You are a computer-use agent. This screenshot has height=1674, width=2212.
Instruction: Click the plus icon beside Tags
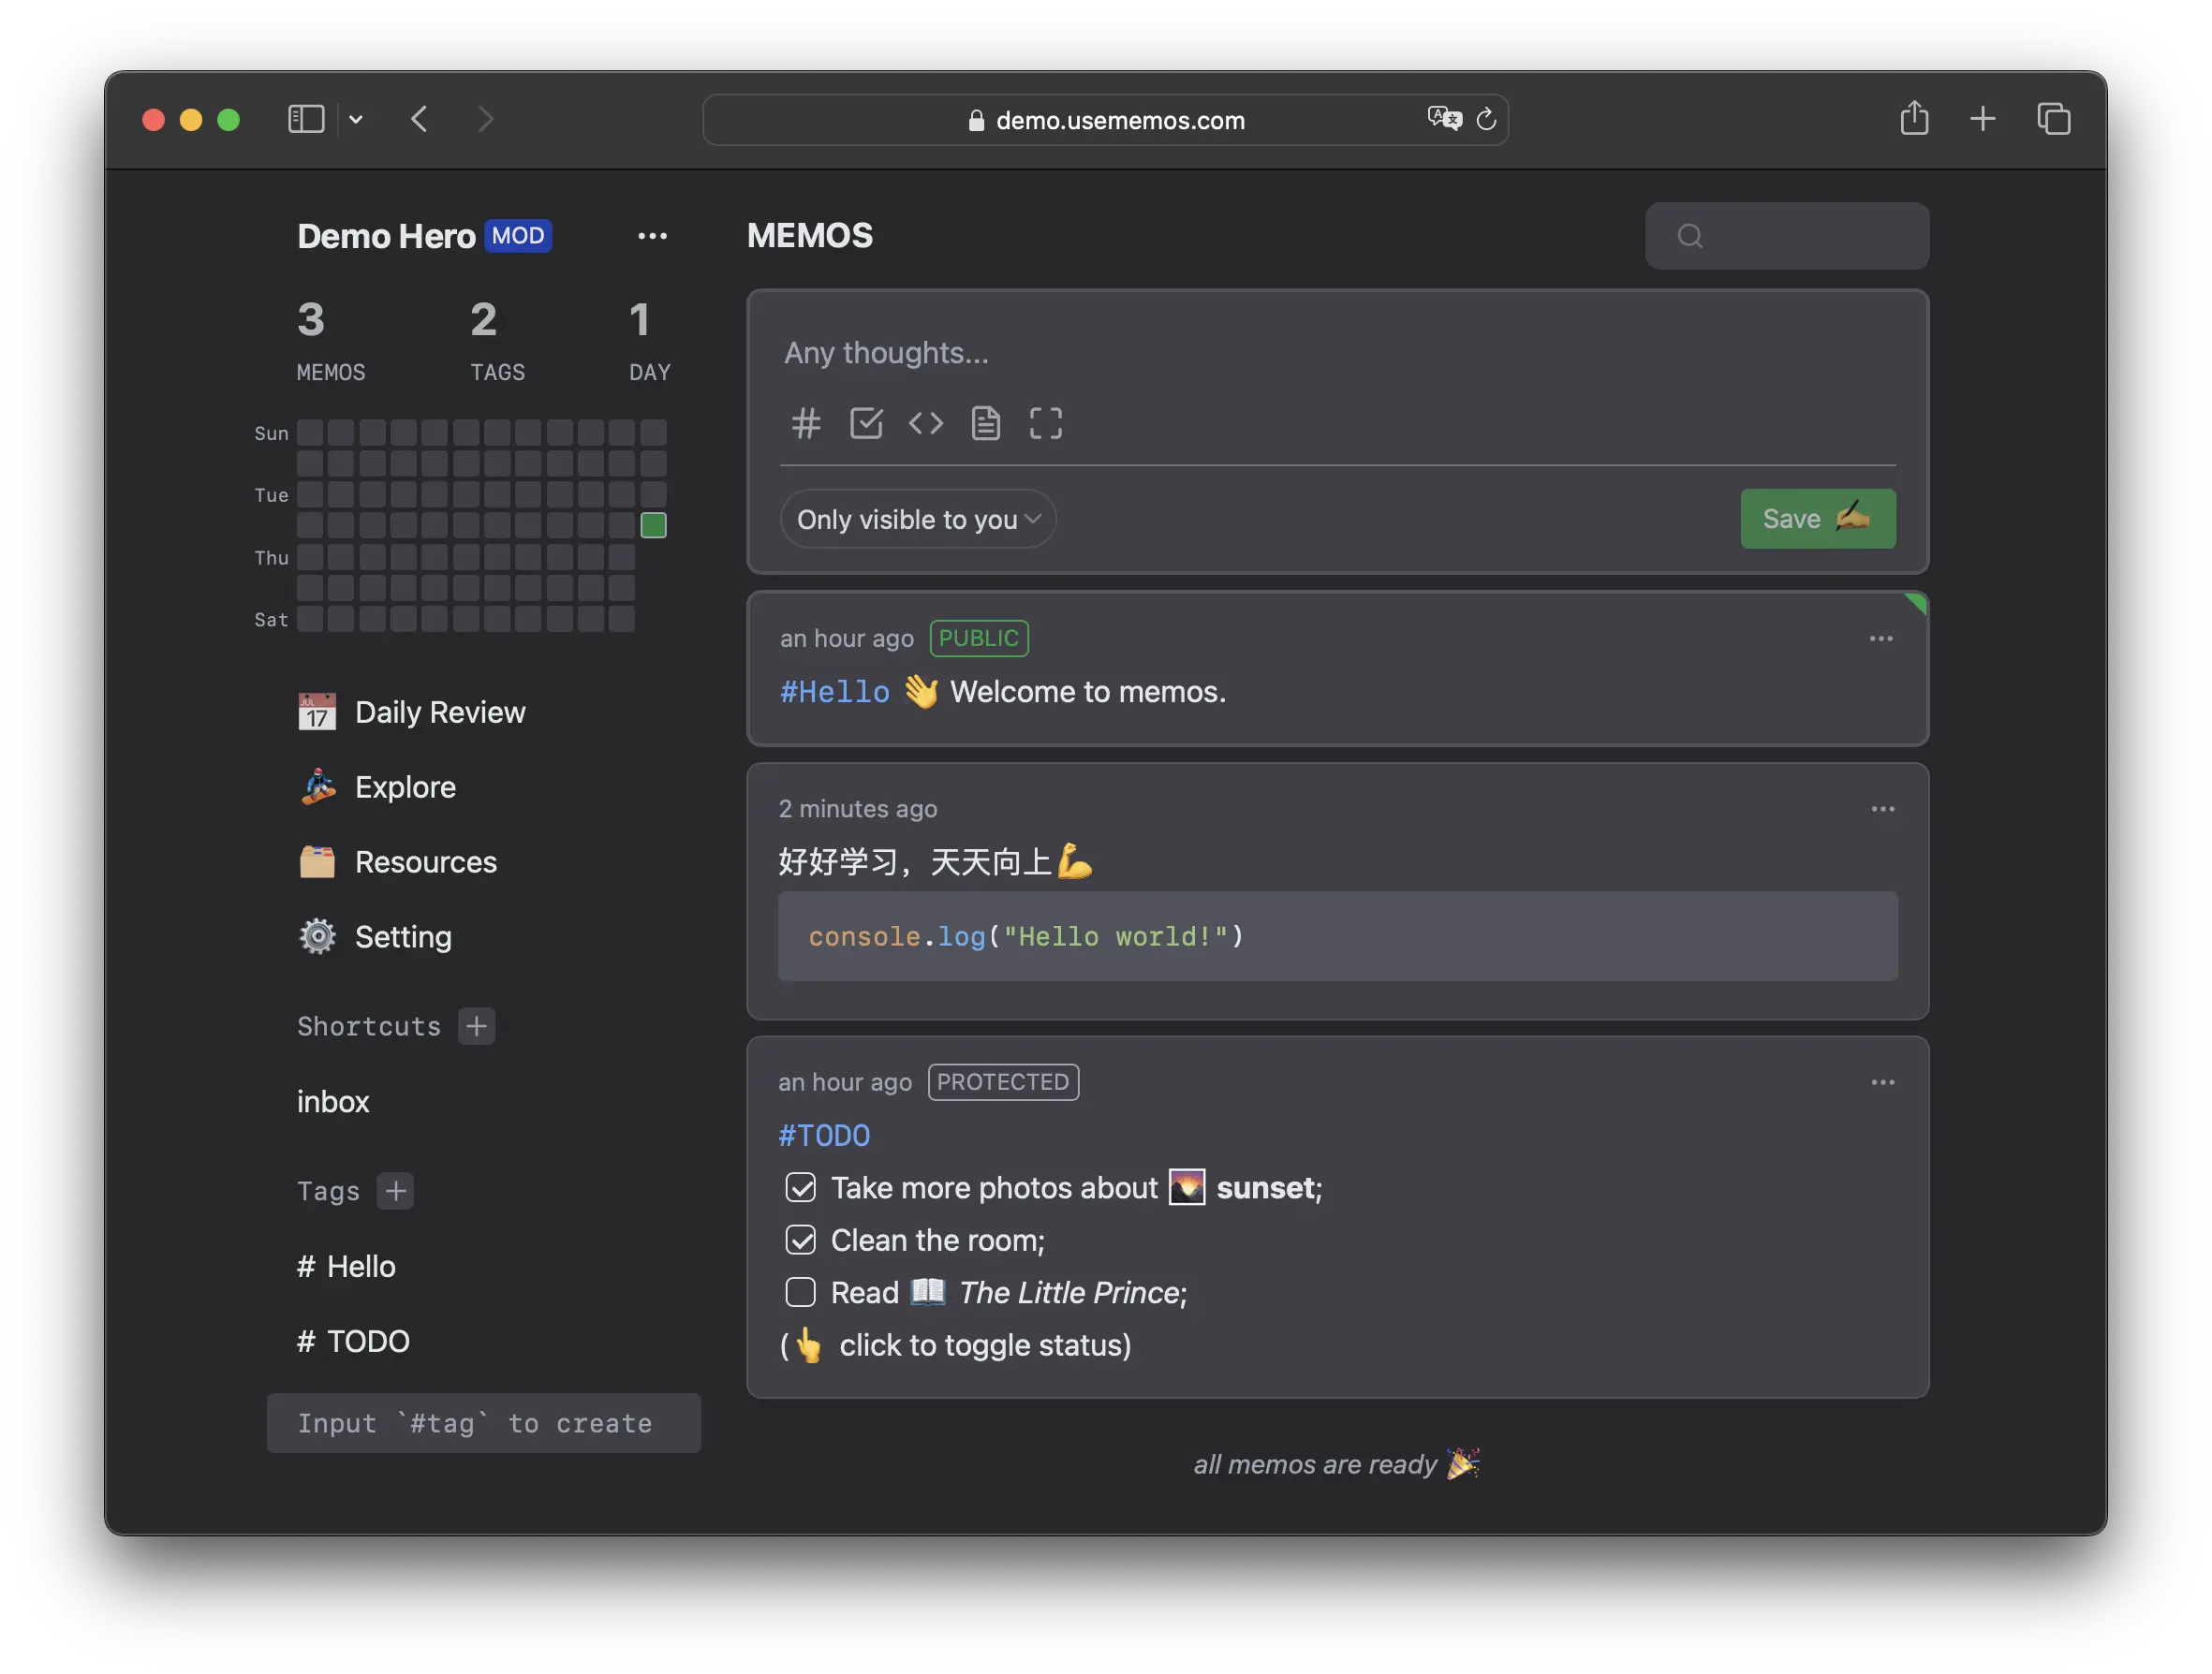tap(396, 1191)
